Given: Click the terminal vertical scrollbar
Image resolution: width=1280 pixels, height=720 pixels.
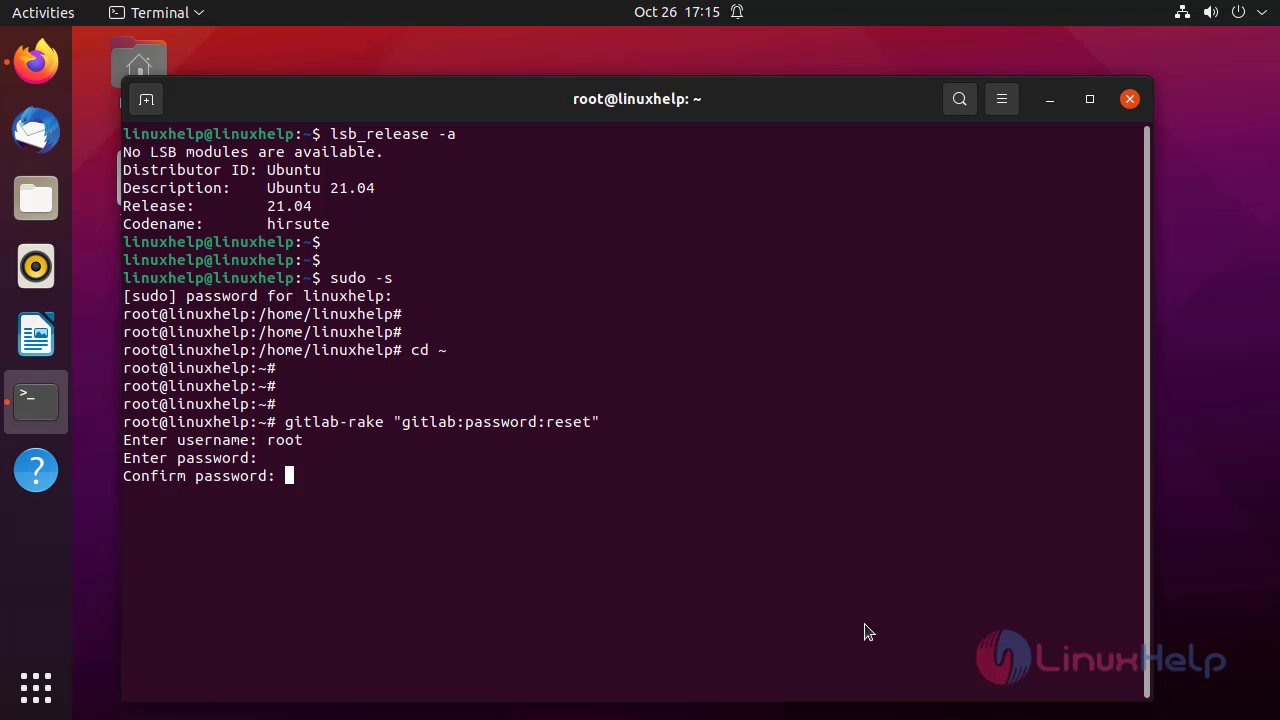Looking at the screenshot, I should point(1147,410).
